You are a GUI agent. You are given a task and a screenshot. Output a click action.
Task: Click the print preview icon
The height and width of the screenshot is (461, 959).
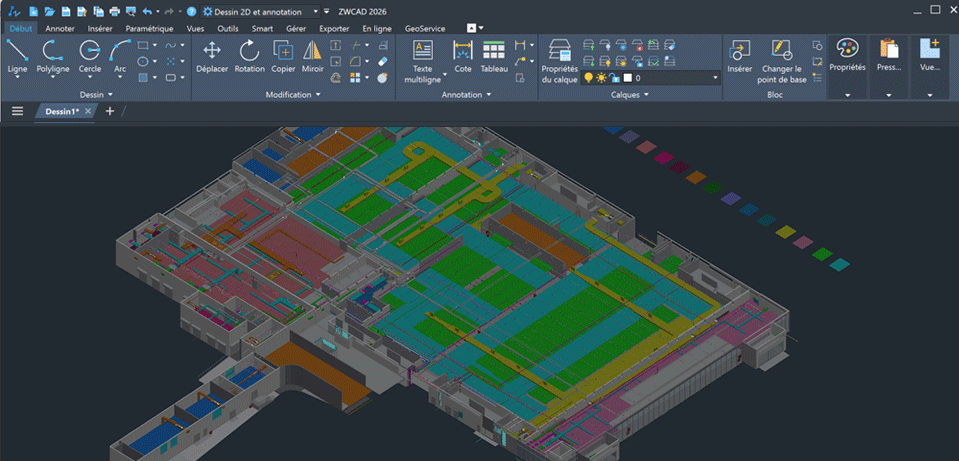coord(130,12)
